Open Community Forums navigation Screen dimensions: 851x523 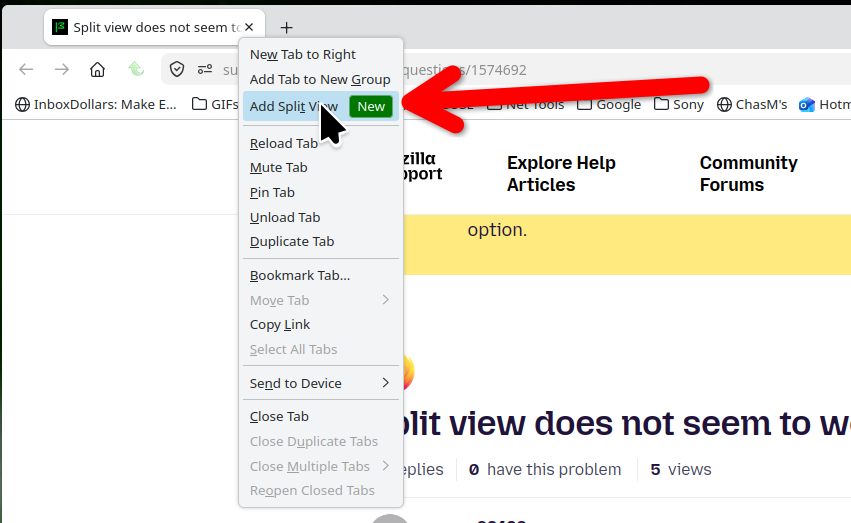tap(748, 174)
